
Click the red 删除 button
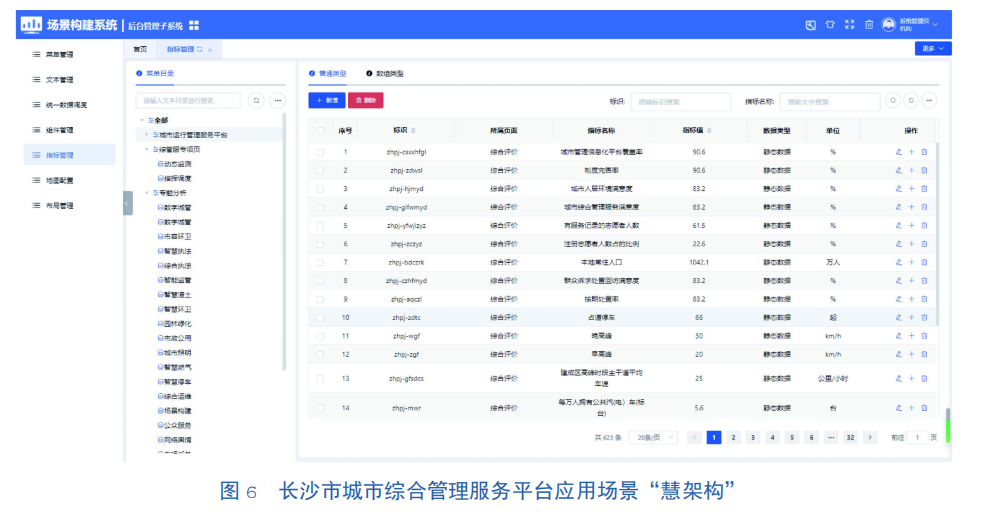(366, 100)
